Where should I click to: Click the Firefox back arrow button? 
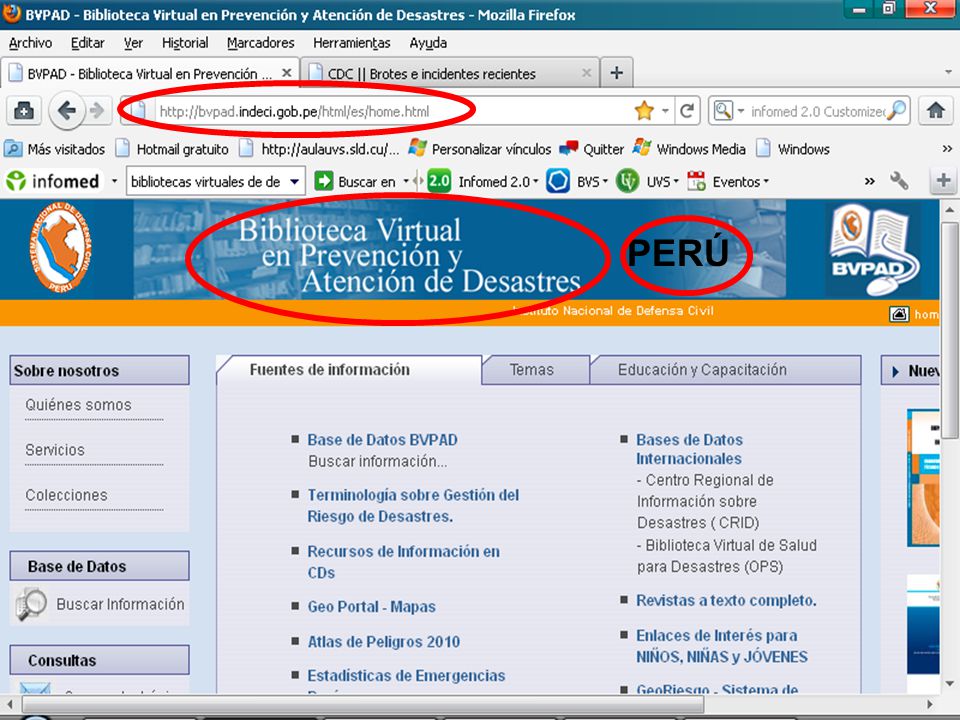point(66,111)
